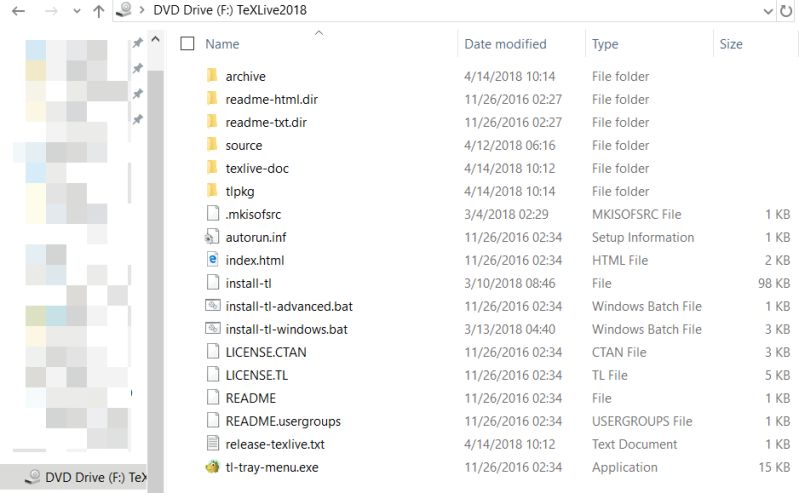The image size is (799, 493).
Task: Click the release-texlive.txt document icon
Action: 212,443
